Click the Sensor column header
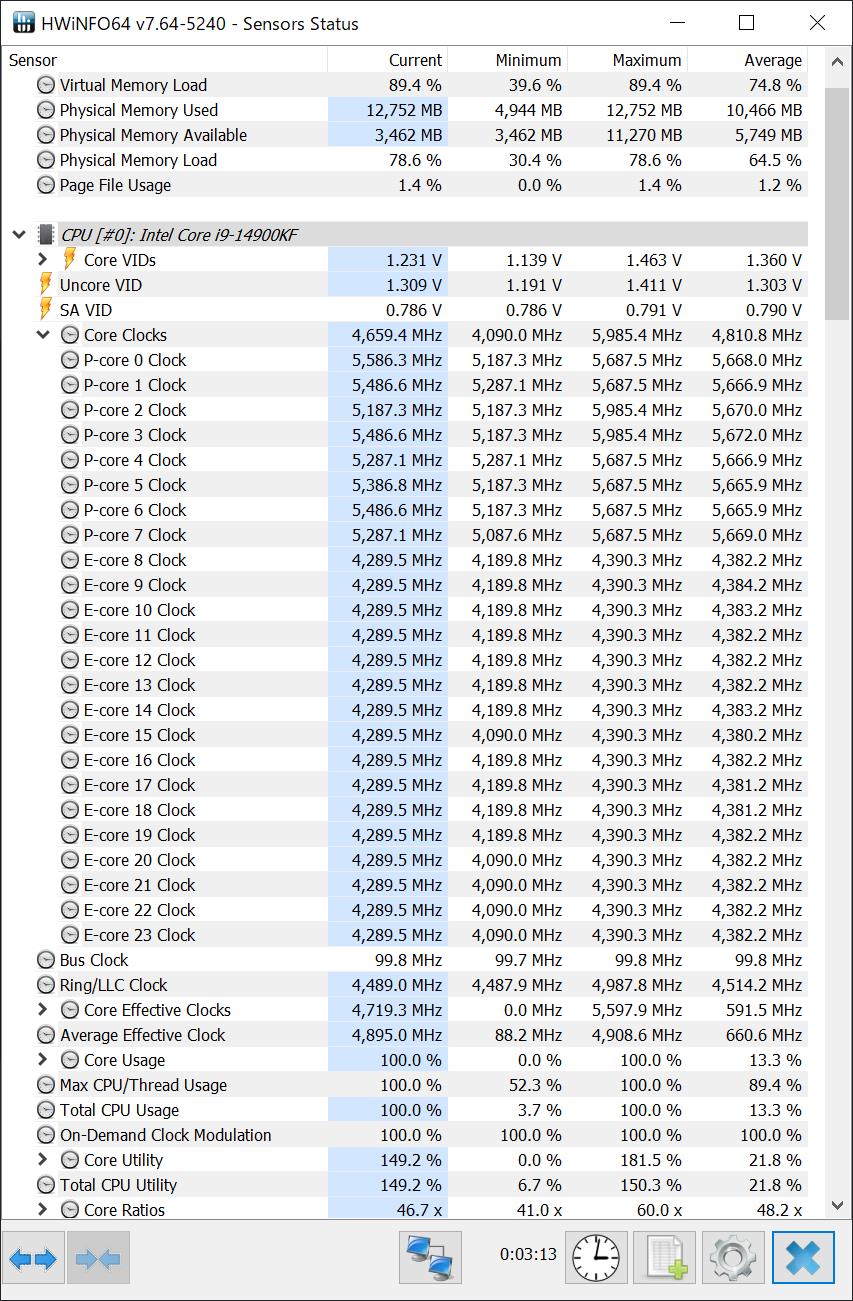This screenshot has height=1301, width=853. coord(165,60)
